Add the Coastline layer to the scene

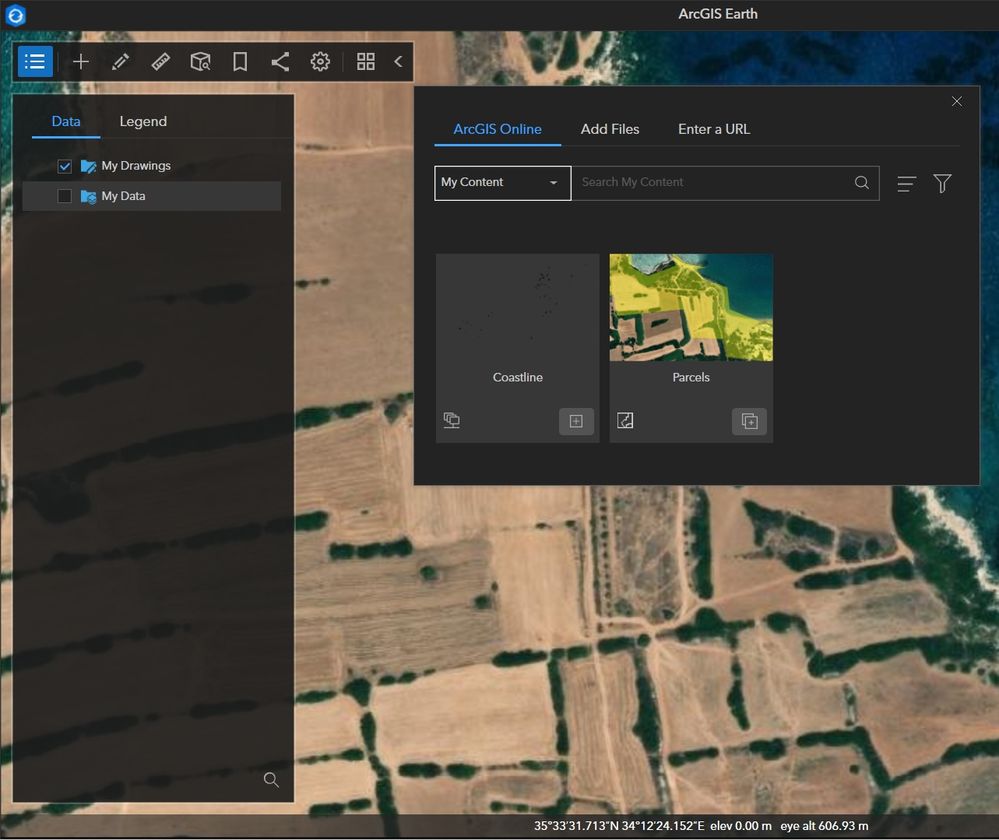(576, 421)
